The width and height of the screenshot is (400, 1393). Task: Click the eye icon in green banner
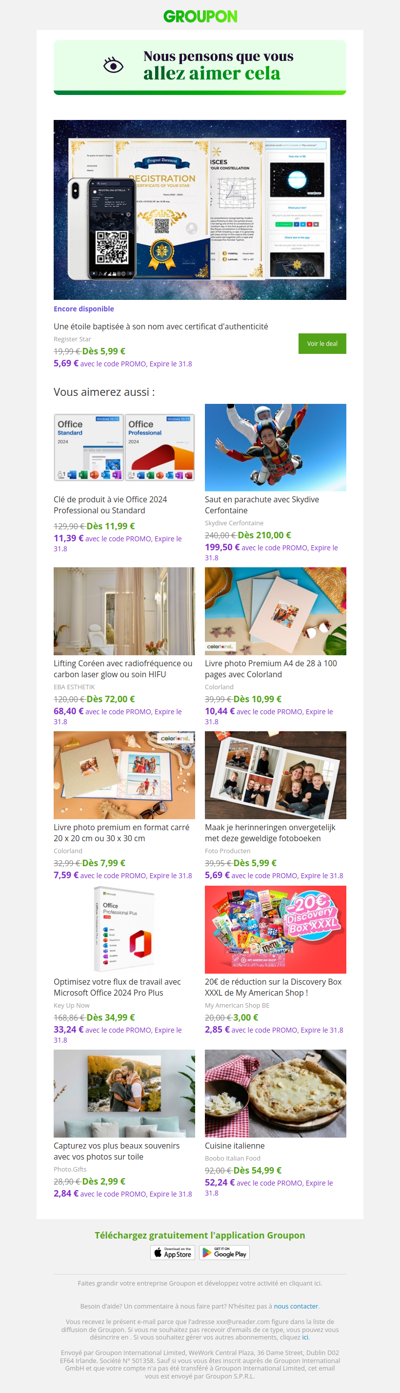pyautogui.click(x=114, y=65)
